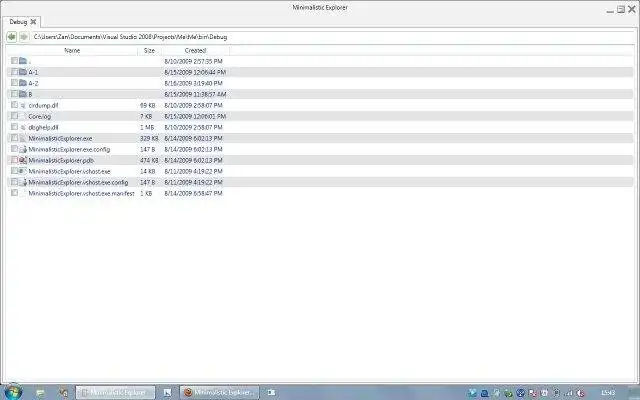This screenshot has width=640, height=400.
Task: Click the 329 KB size value
Action: (x=149, y=138)
